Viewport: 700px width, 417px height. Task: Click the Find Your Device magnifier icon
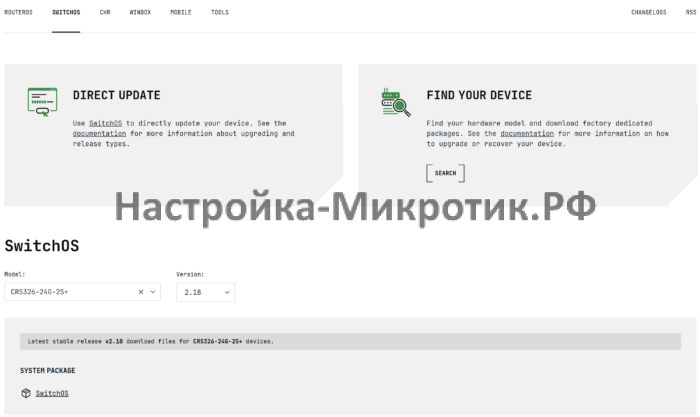point(396,102)
